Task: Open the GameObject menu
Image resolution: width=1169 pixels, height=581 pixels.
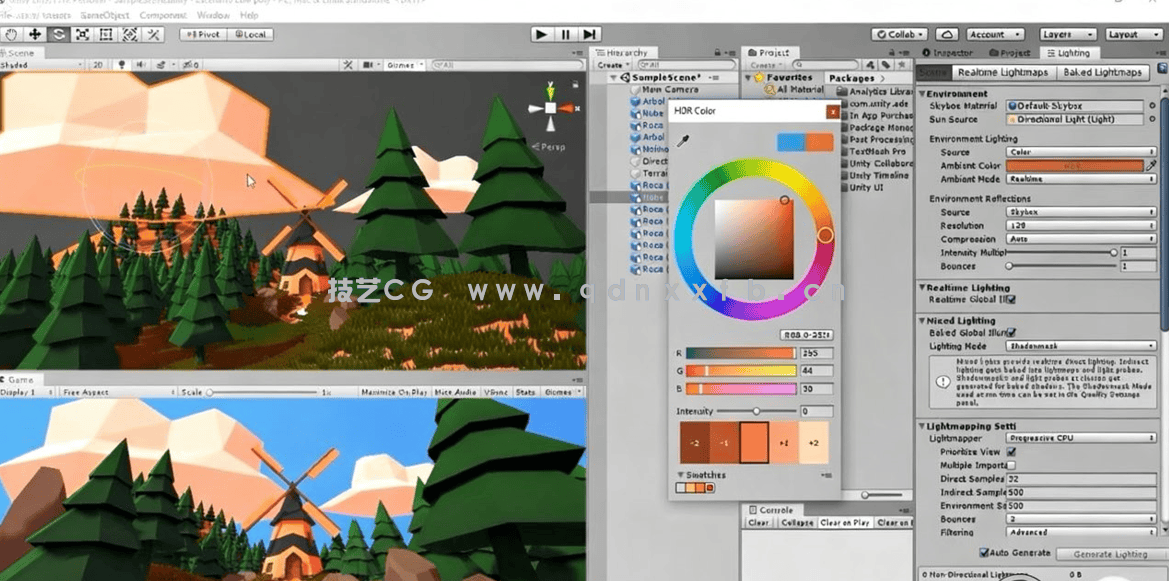Action: pos(106,16)
